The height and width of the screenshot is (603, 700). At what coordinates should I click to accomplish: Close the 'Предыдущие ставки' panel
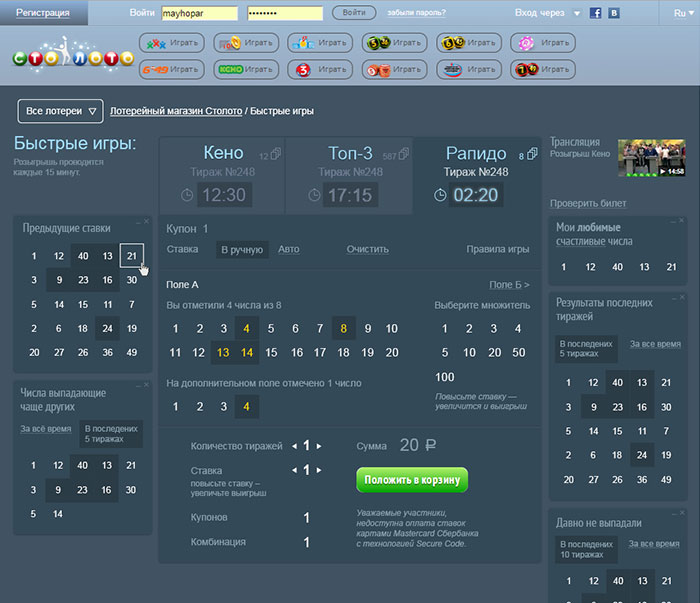[x=146, y=221]
